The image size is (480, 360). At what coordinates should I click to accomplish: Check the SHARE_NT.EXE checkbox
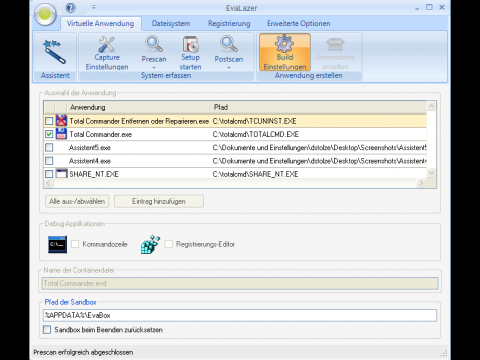tap(49, 174)
